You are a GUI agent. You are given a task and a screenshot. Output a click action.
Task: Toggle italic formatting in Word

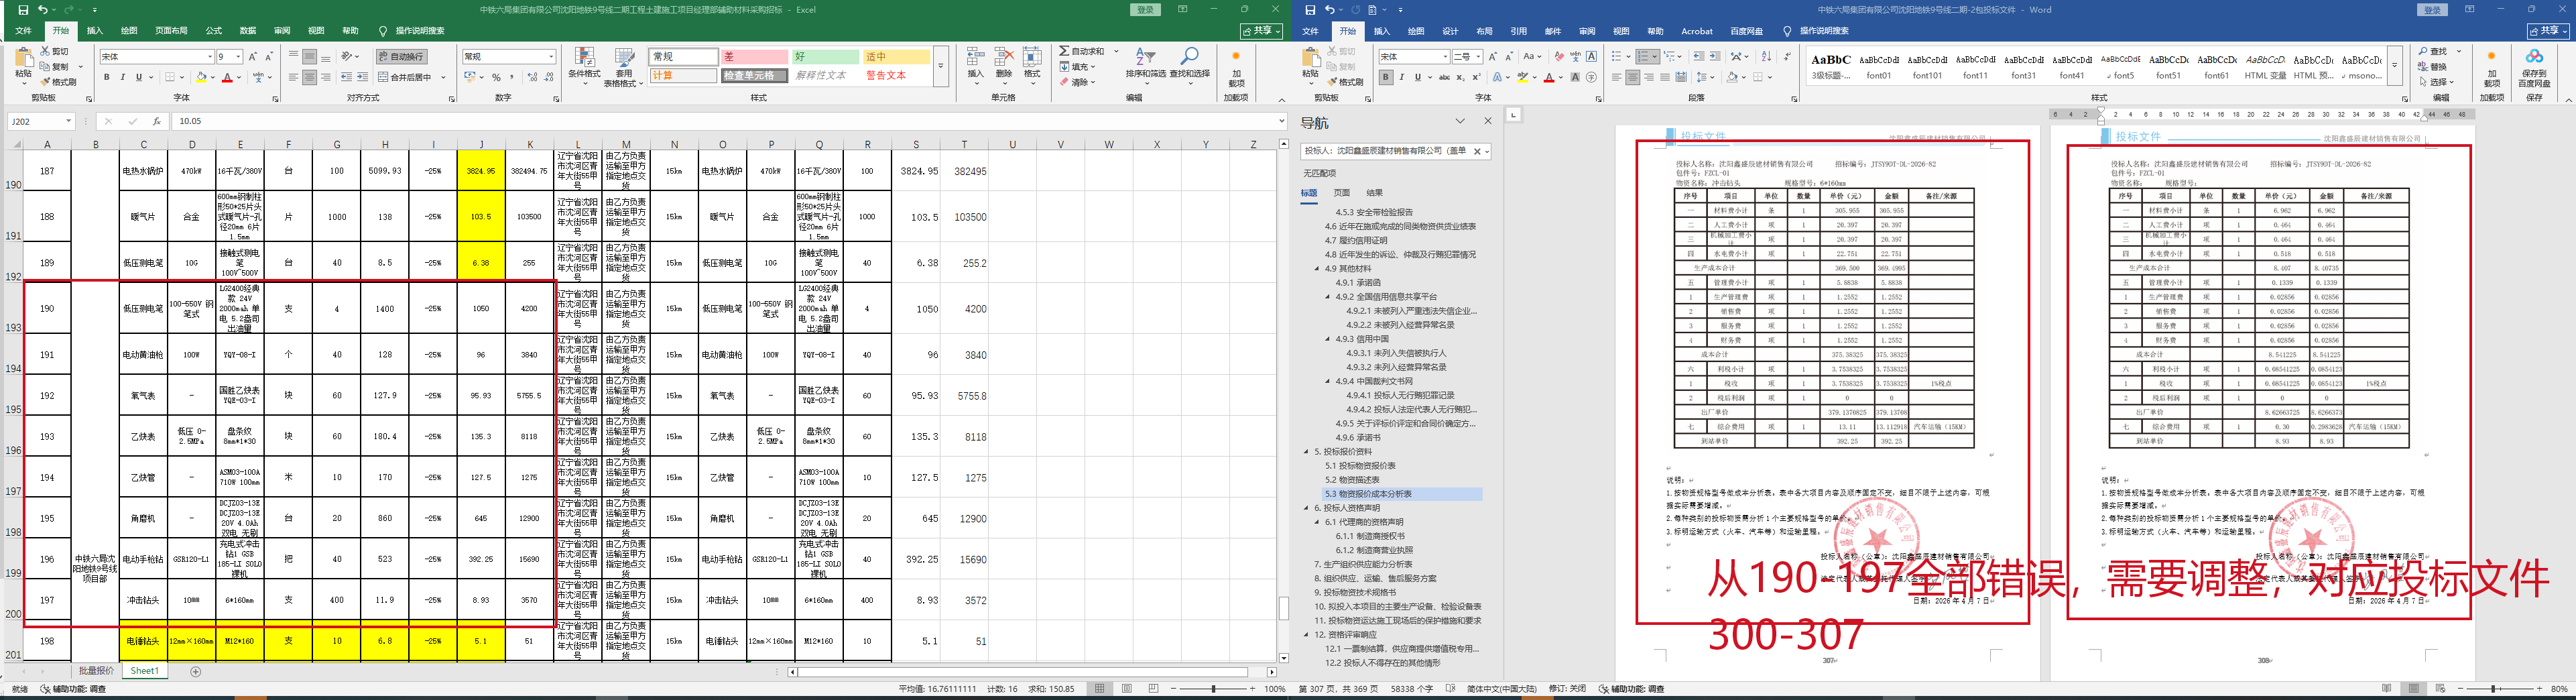click(1401, 77)
